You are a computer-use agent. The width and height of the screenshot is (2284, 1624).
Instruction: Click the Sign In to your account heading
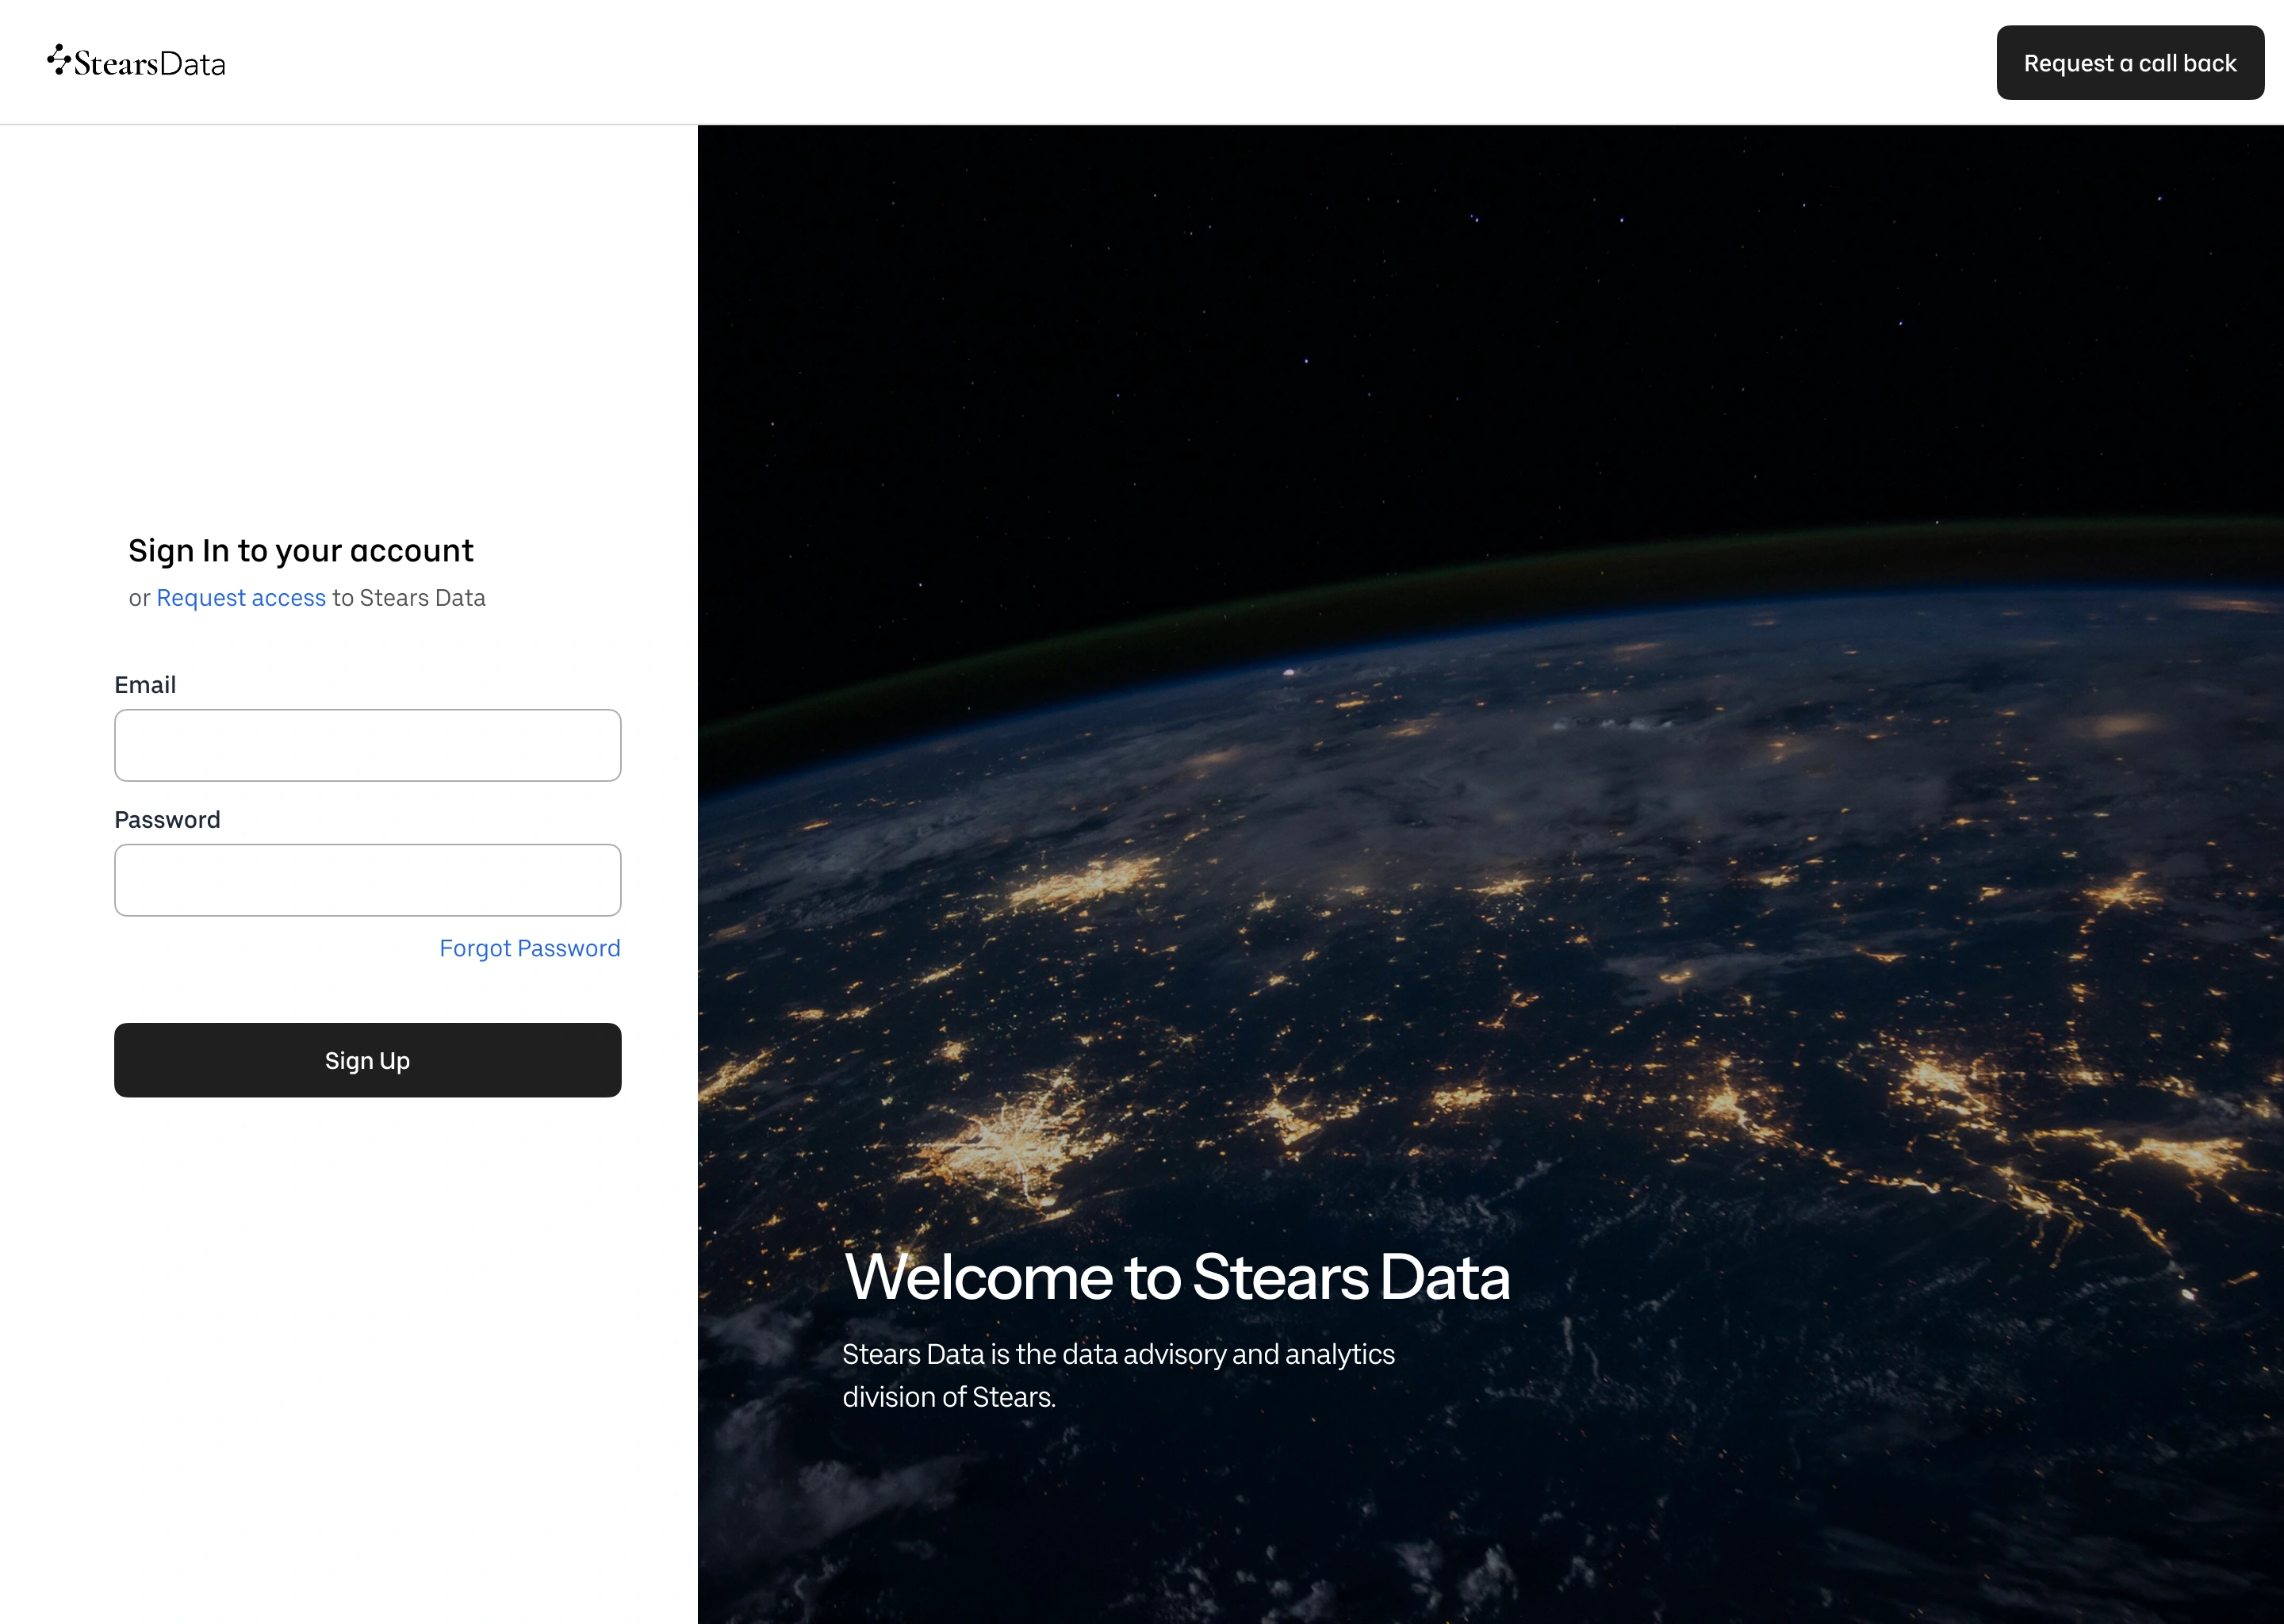pos(300,551)
